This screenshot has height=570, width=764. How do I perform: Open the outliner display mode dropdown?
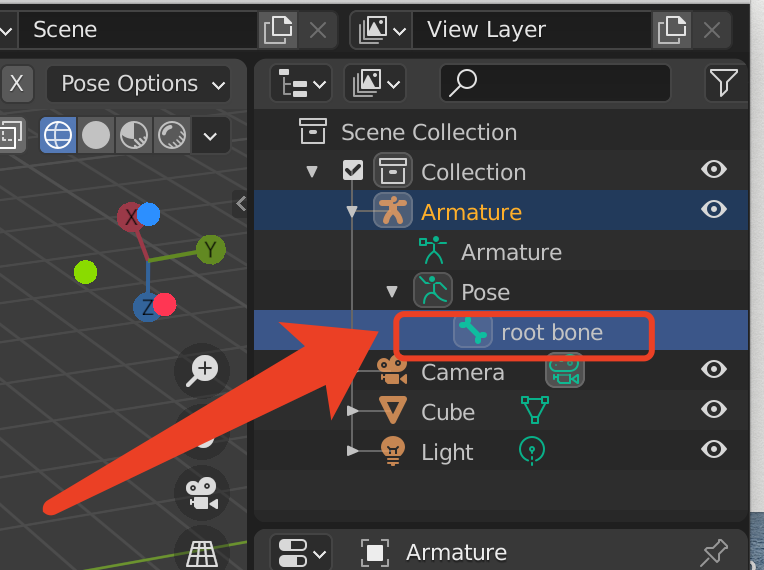[375, 83]
